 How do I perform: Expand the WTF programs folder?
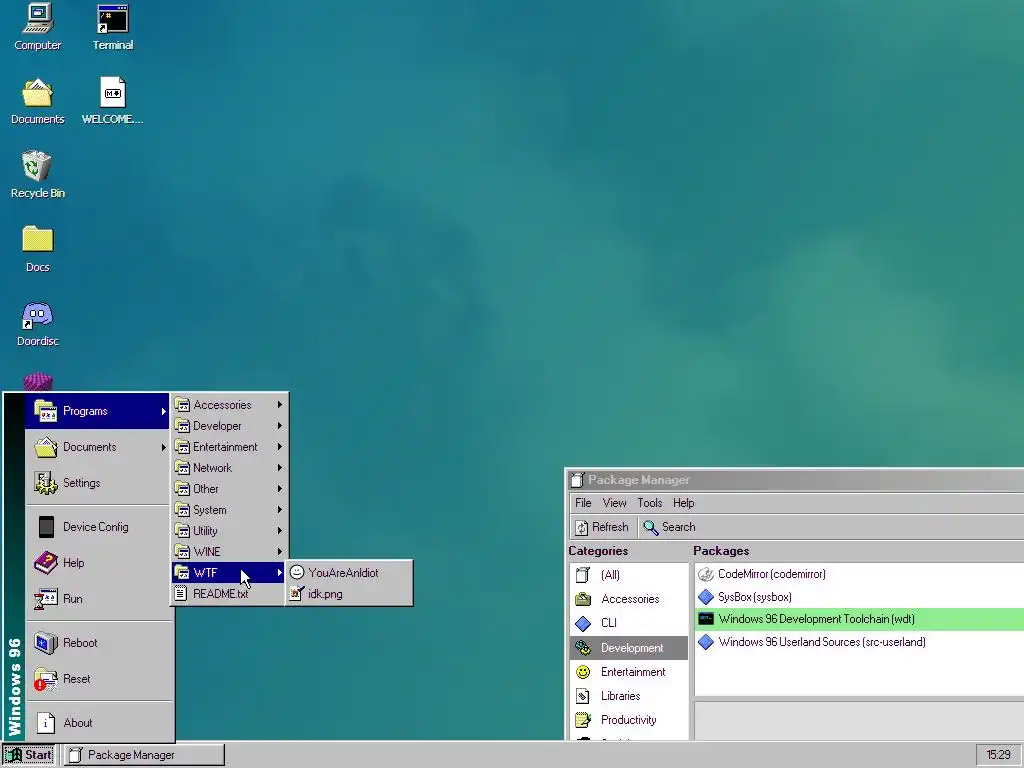click(229, 573)
